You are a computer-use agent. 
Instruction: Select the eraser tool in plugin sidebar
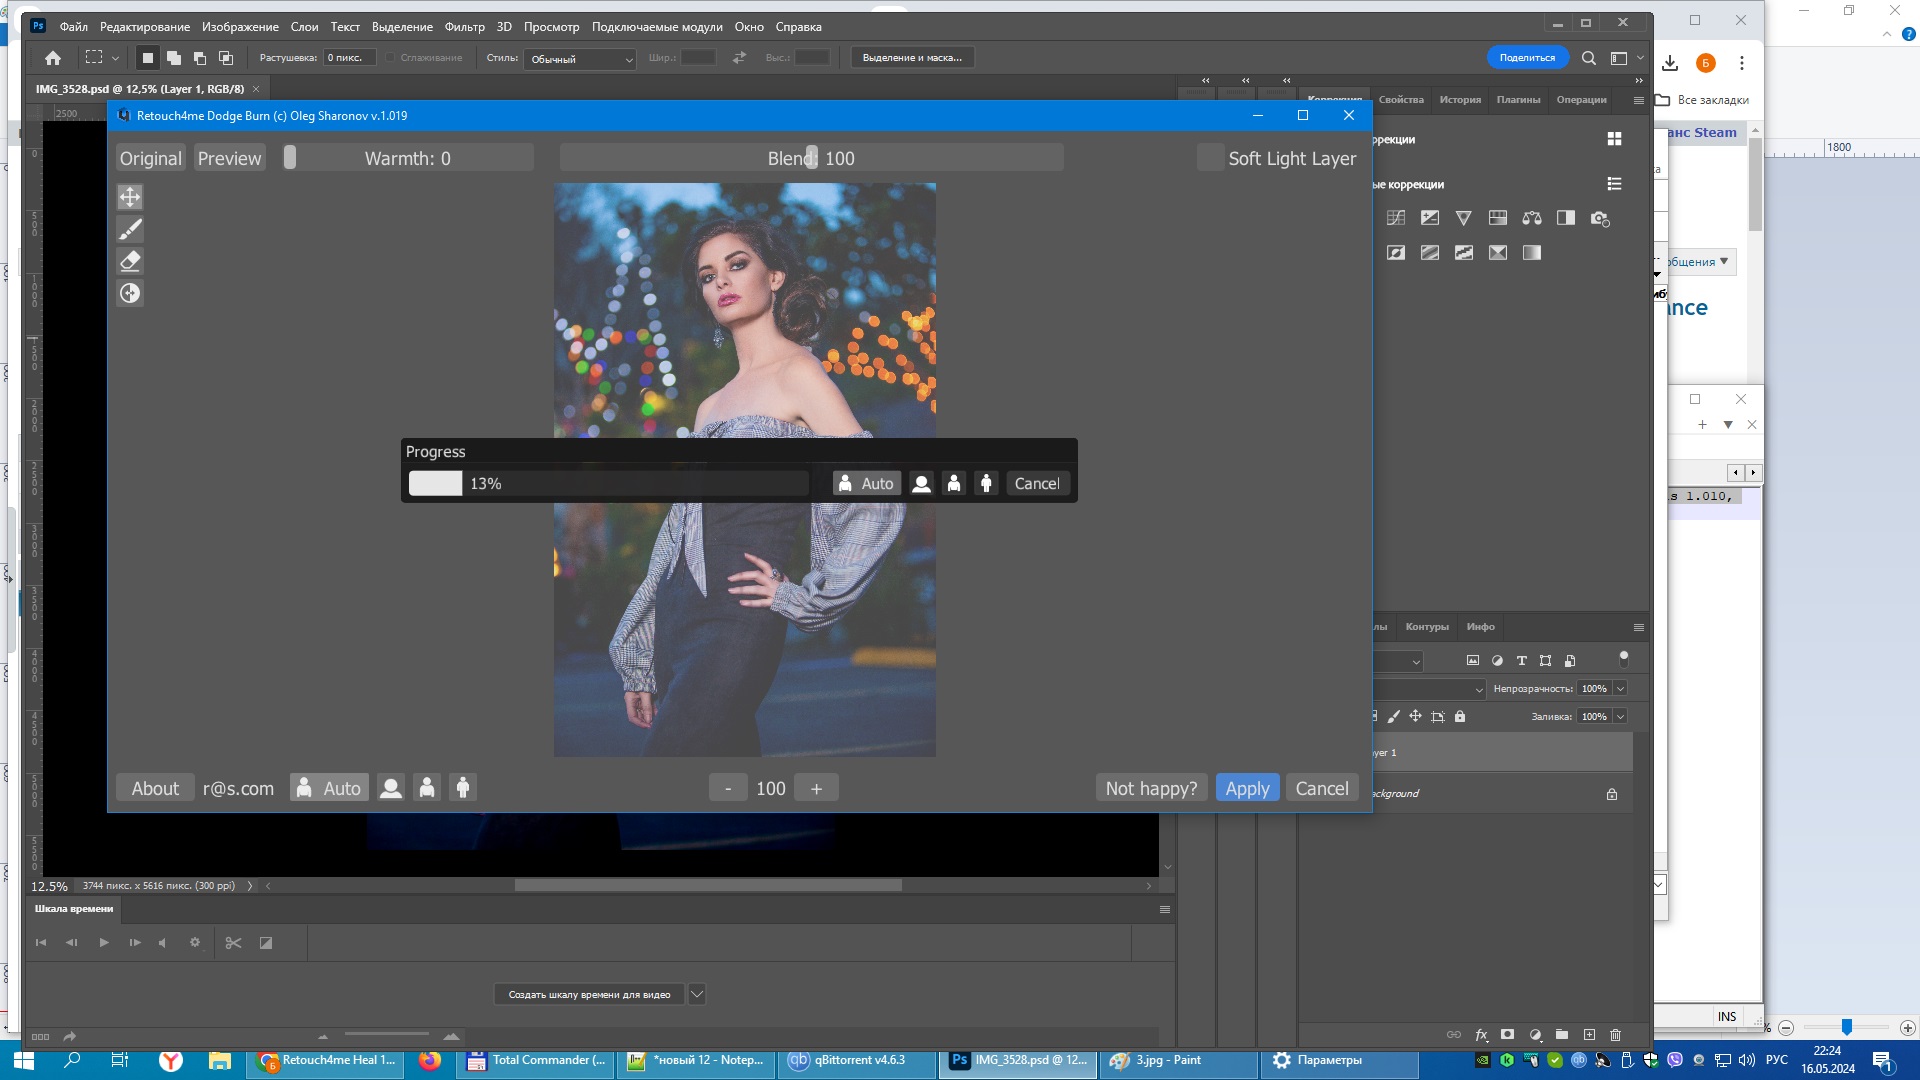130,261
